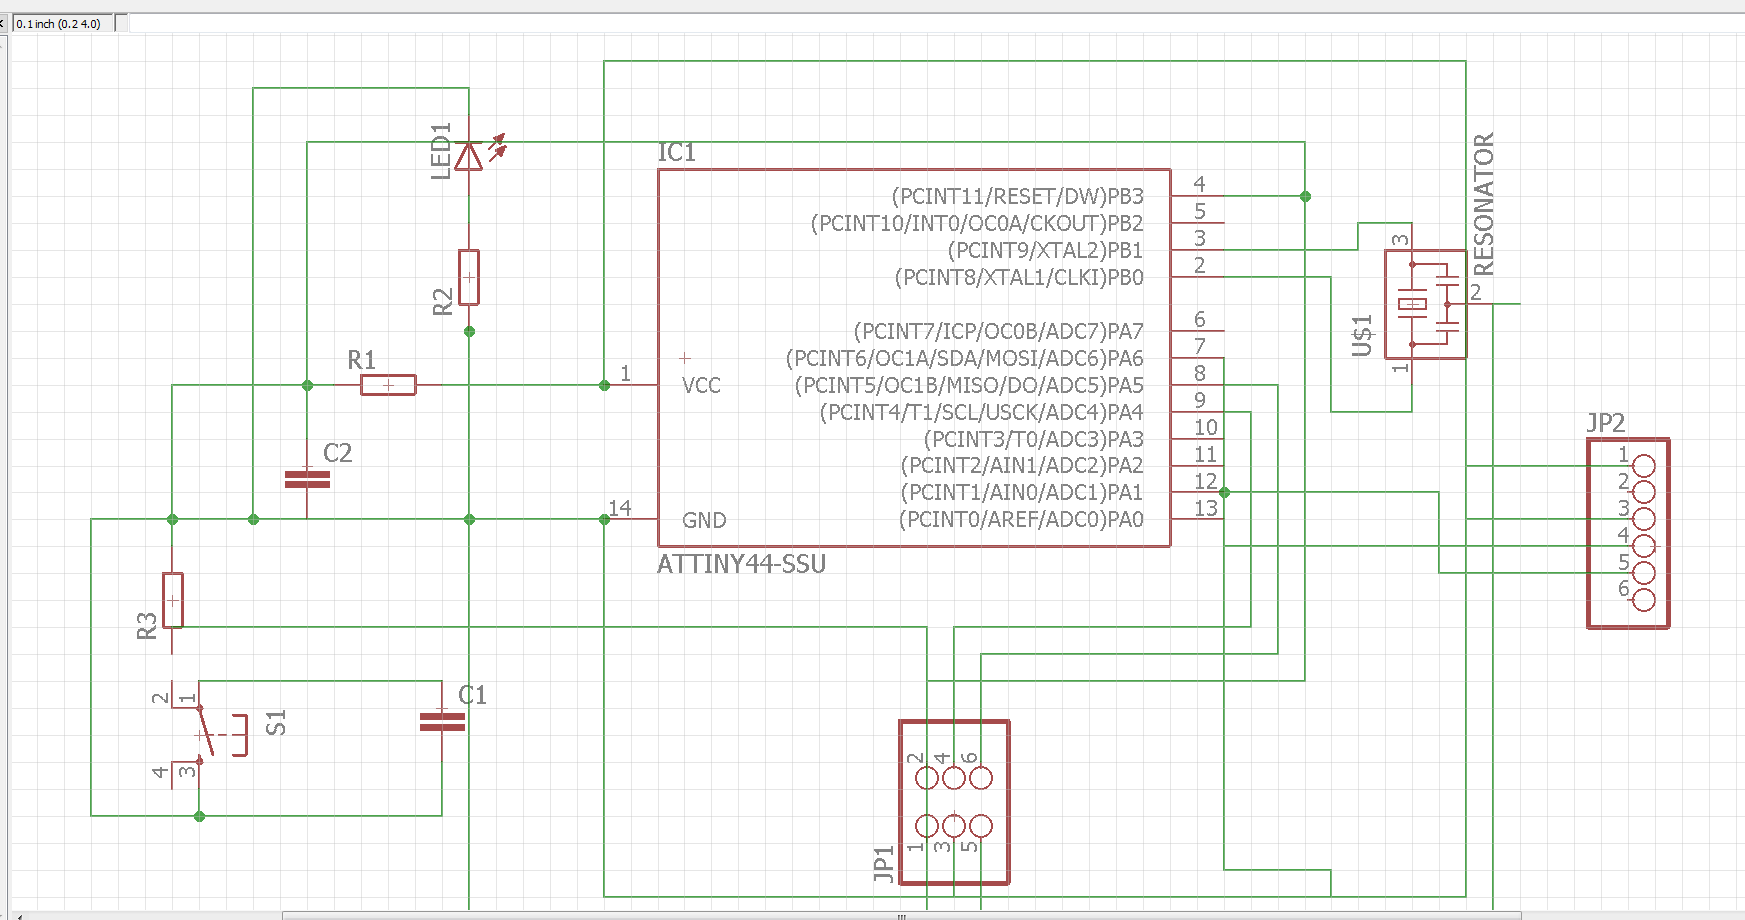Click pin 3 circle of JP2 header
The width and height of the screenshot is (1745, 920).
coord(1643,520)
